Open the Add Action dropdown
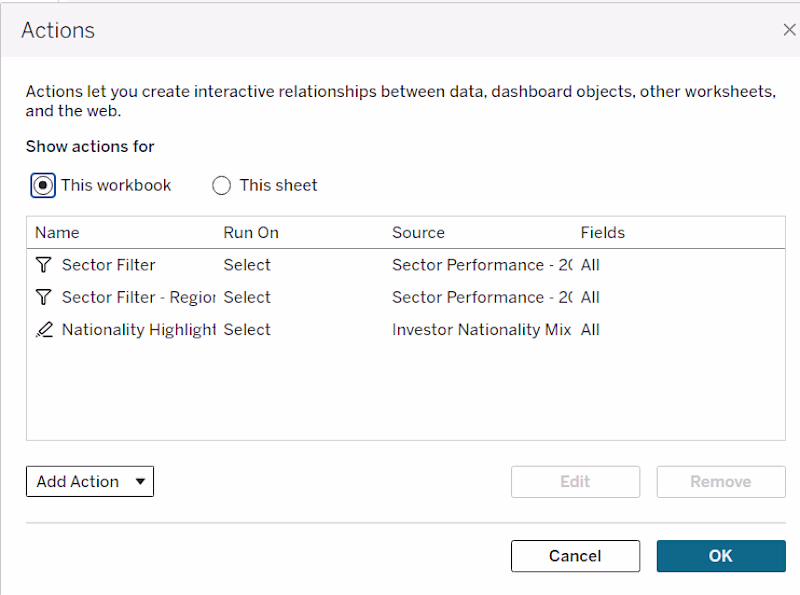800x595 pixels. (90, 481)
